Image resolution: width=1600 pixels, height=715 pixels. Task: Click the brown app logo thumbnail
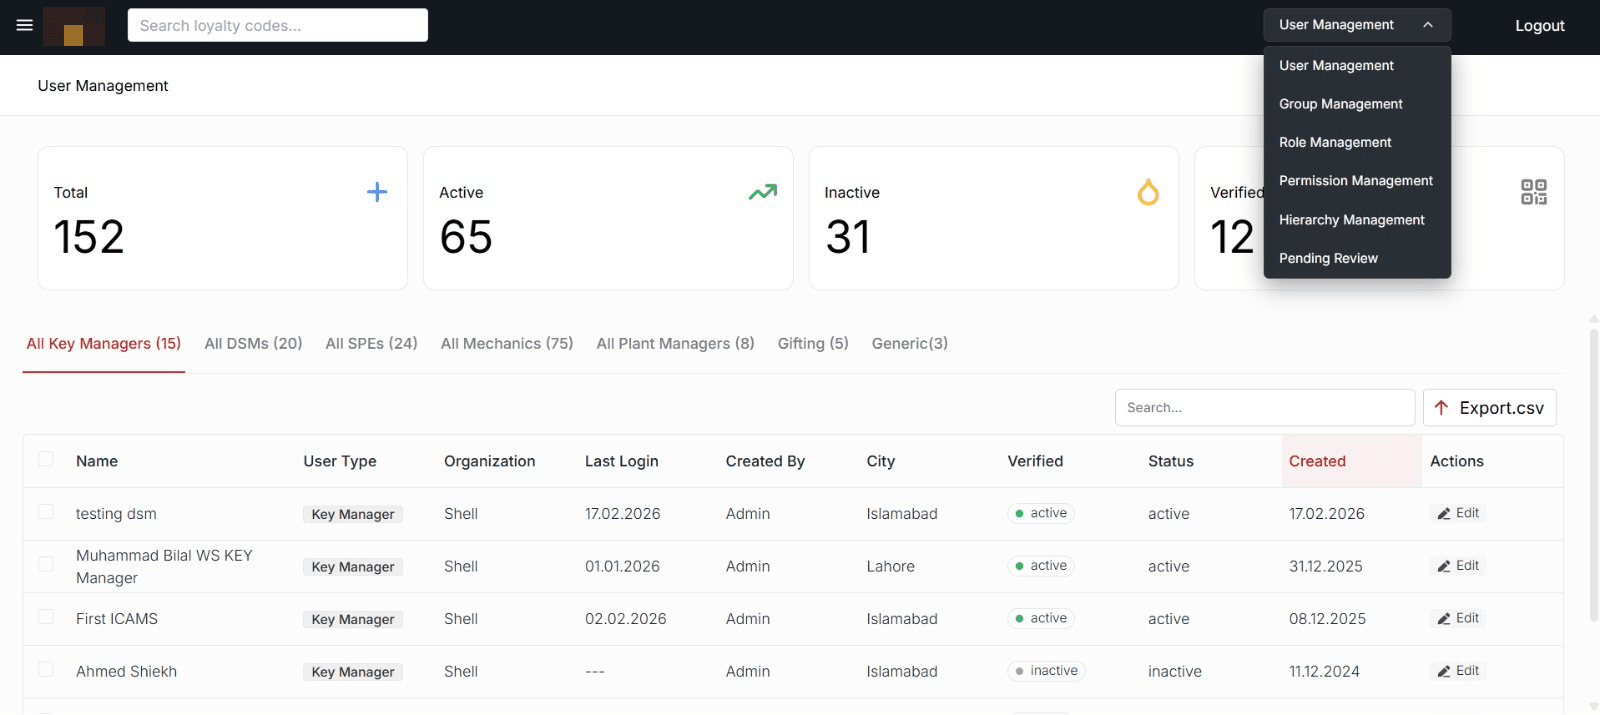tap(74, 26)
